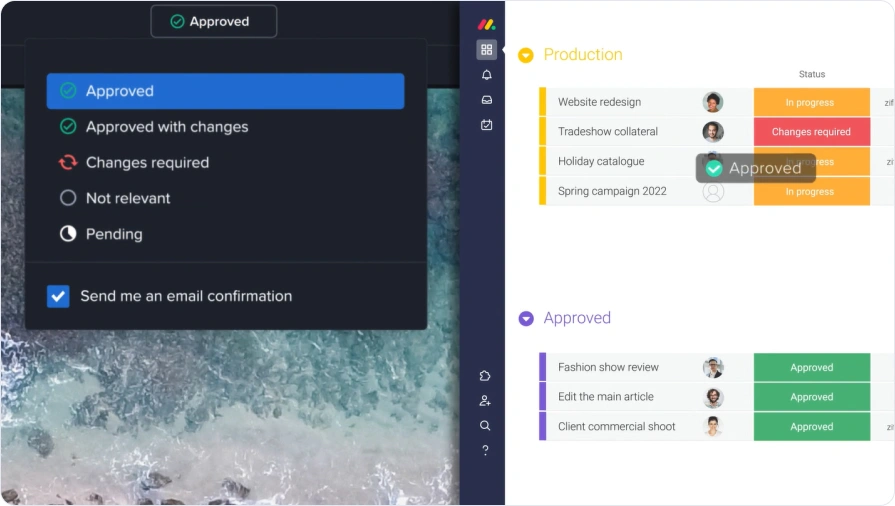Select Changes required in the menu

(146, 162)
